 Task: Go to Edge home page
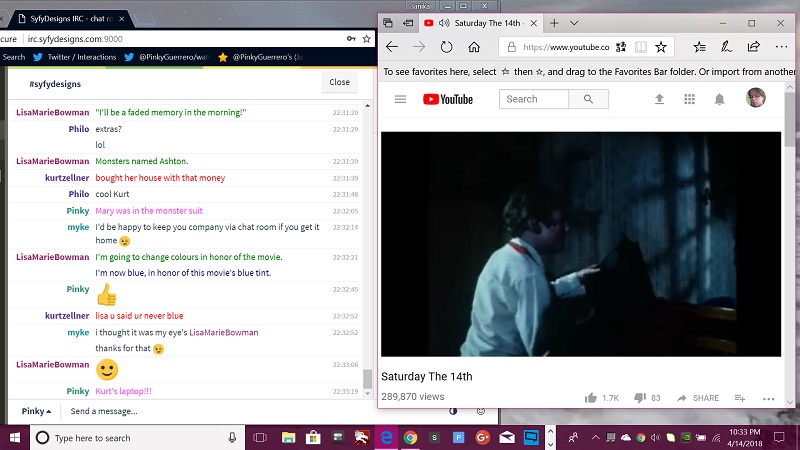click(x=474, y=47)
